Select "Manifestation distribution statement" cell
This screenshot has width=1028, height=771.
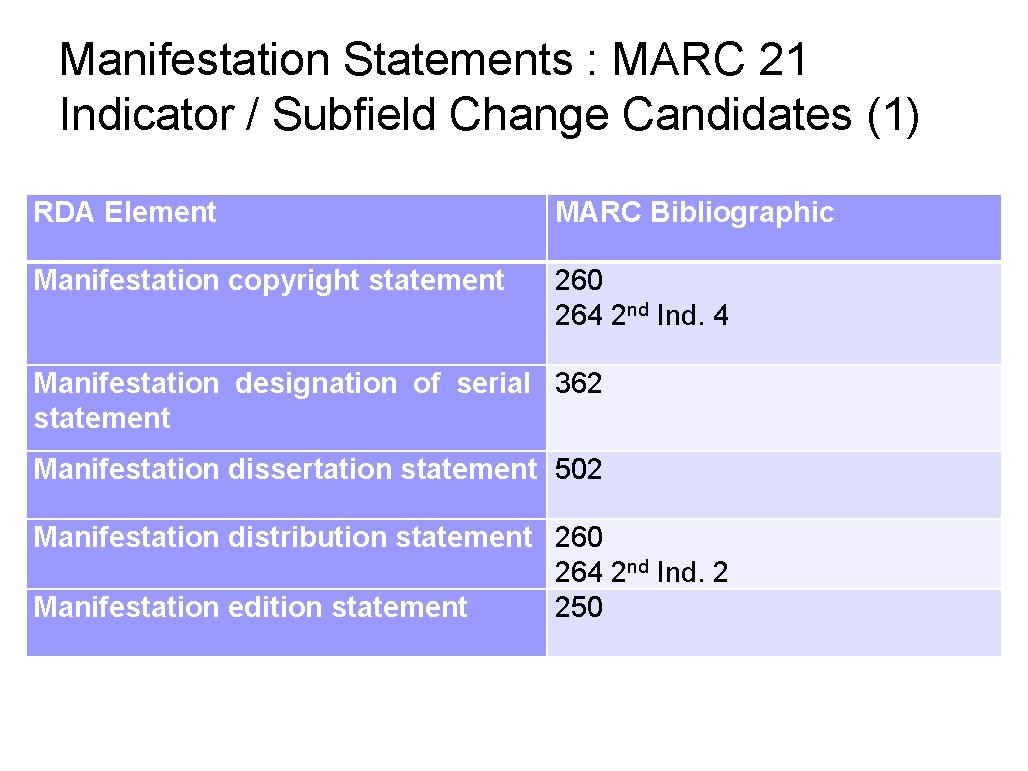[283, 538]
